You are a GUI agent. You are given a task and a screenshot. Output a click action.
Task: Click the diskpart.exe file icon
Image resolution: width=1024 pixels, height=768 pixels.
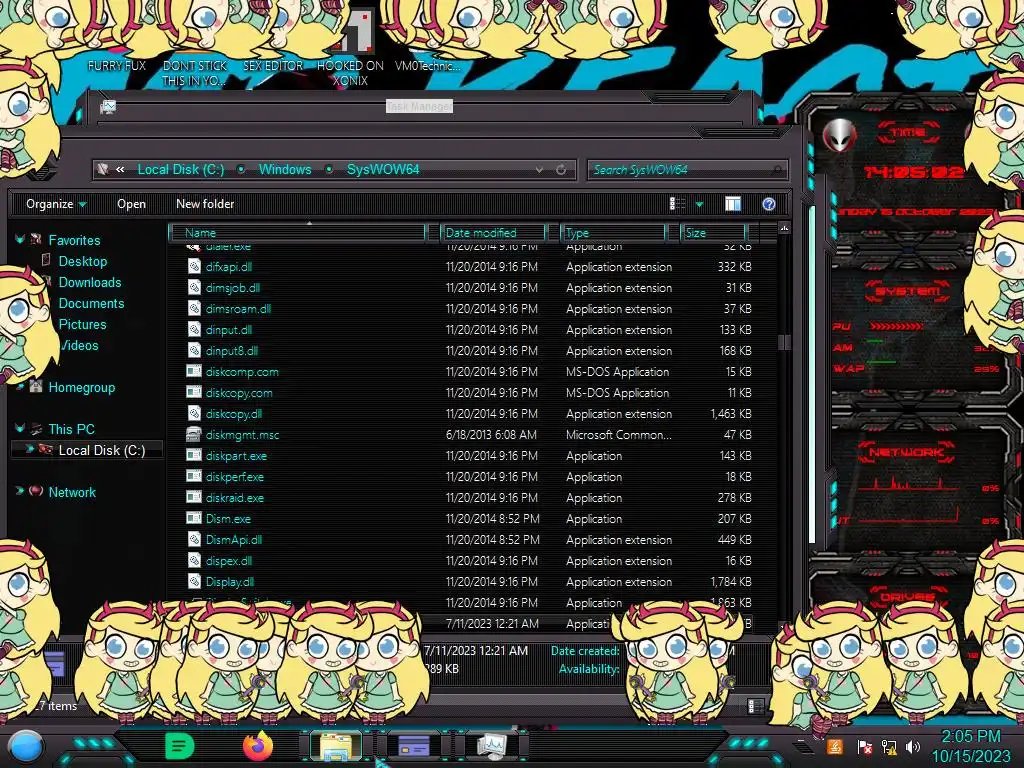(x=194, y=455)
